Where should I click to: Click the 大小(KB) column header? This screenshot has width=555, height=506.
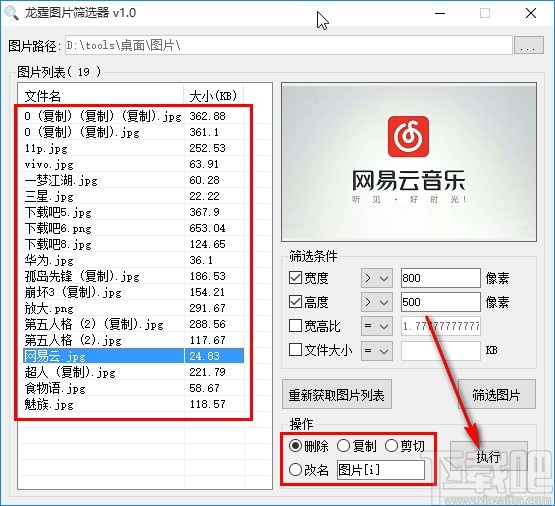coord(213,96)
